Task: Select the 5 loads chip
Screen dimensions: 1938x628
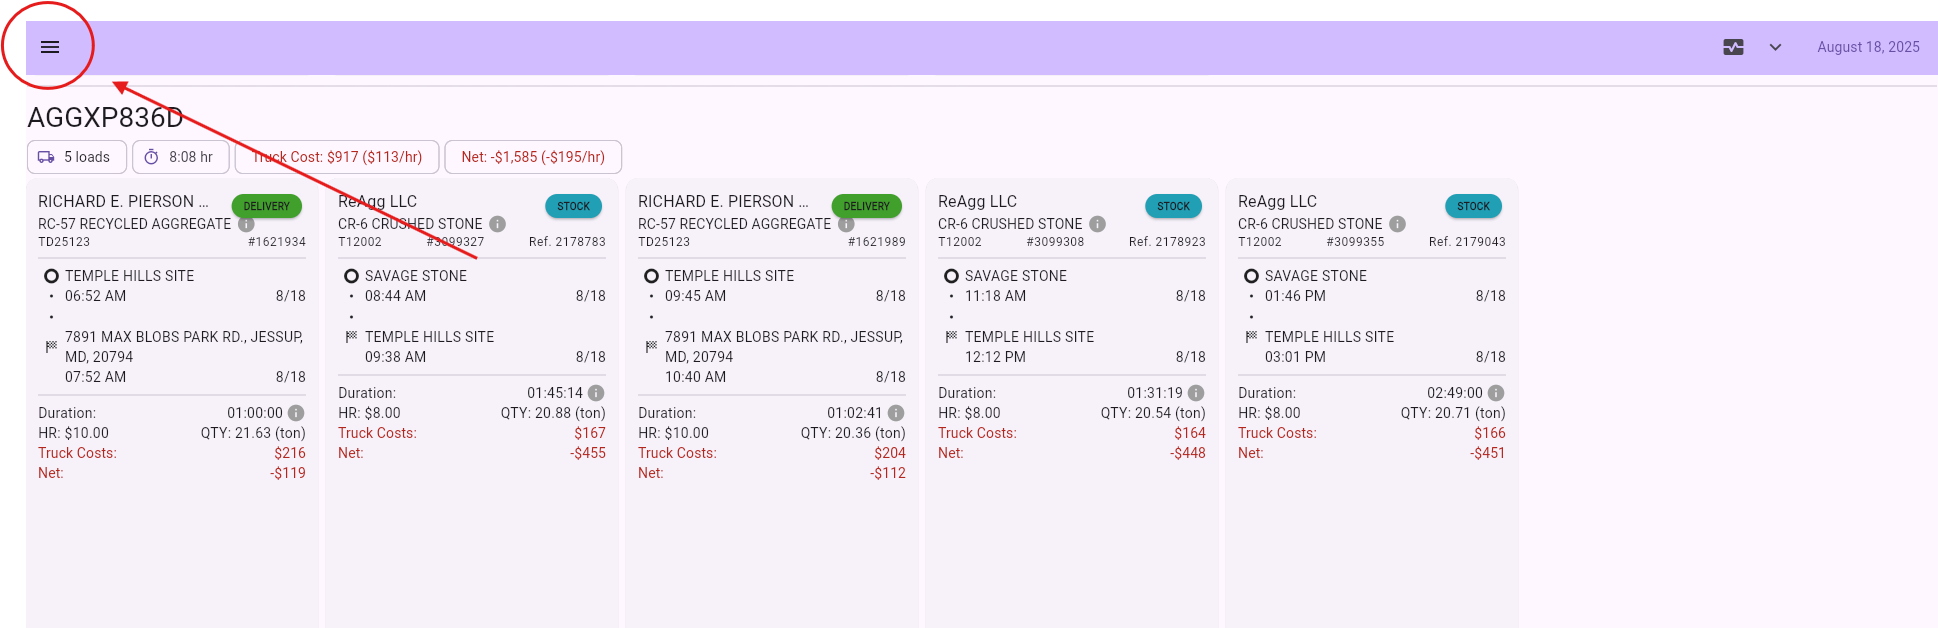Action: point(77,157)
